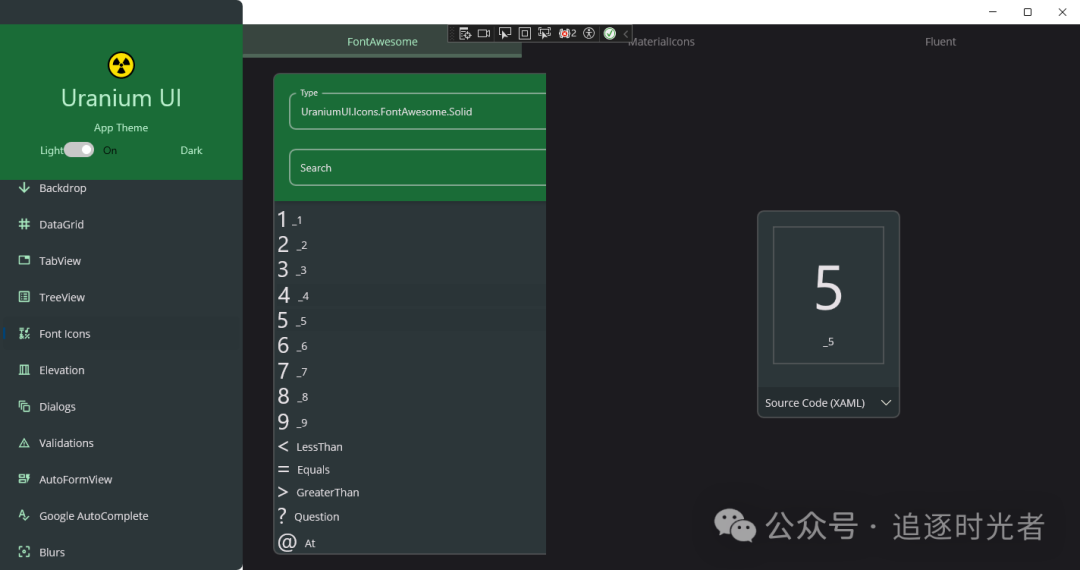Select Font Icons in sidebar
The image size is (1080, 570).
click(x=121, y=334)
